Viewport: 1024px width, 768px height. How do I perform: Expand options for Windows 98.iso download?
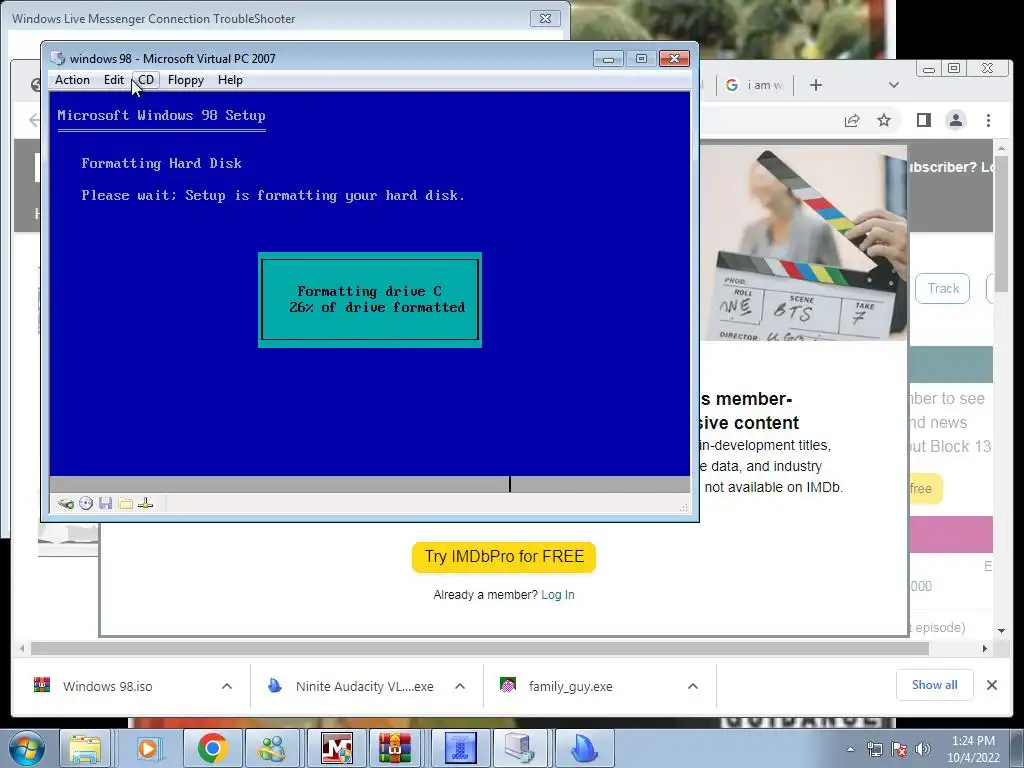click(x=227, y=686)
